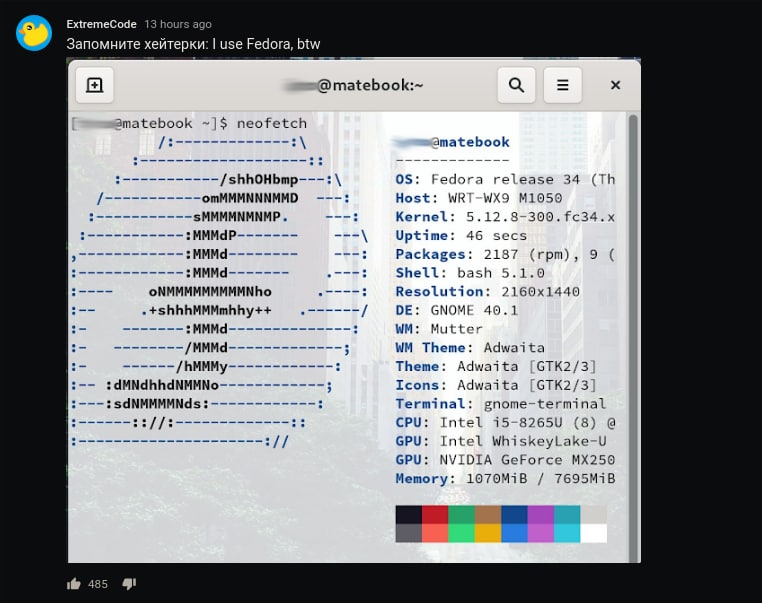Click the 'Host: WRT-WX9 M1050' line
The height and width of the screenshot is (603, 762).
pos(479,198)
